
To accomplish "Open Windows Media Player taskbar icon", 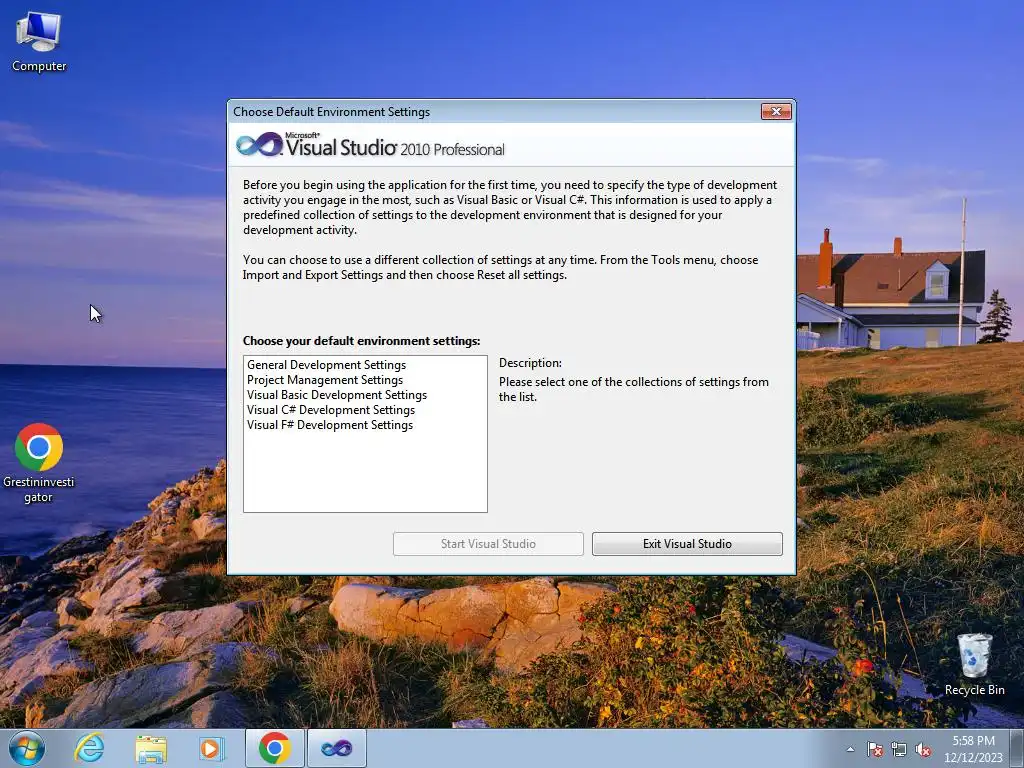I will 211,748.
